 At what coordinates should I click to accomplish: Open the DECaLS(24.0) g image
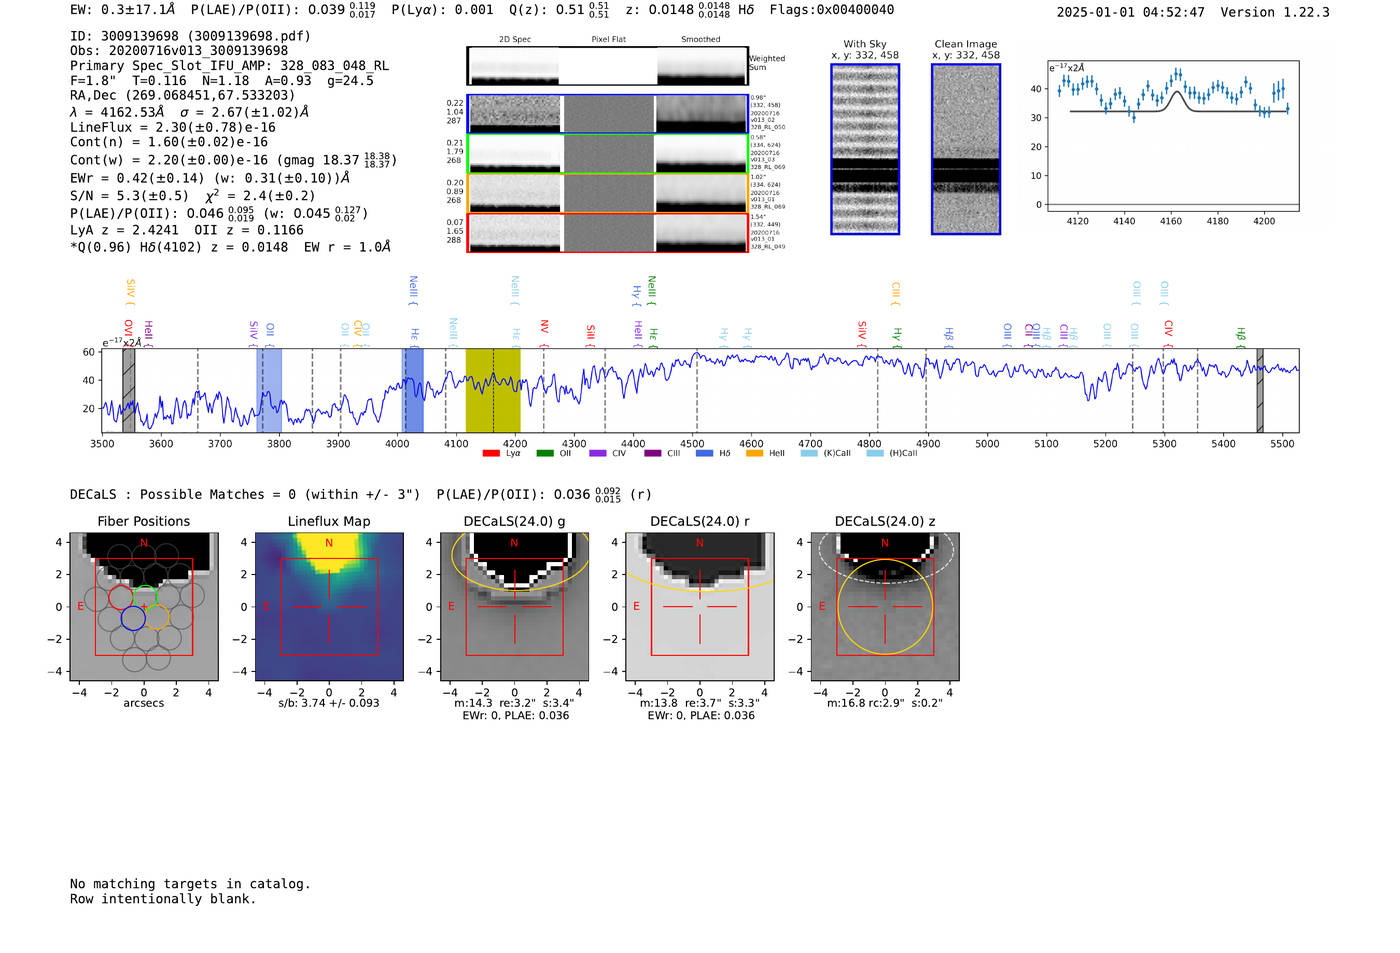514,607
